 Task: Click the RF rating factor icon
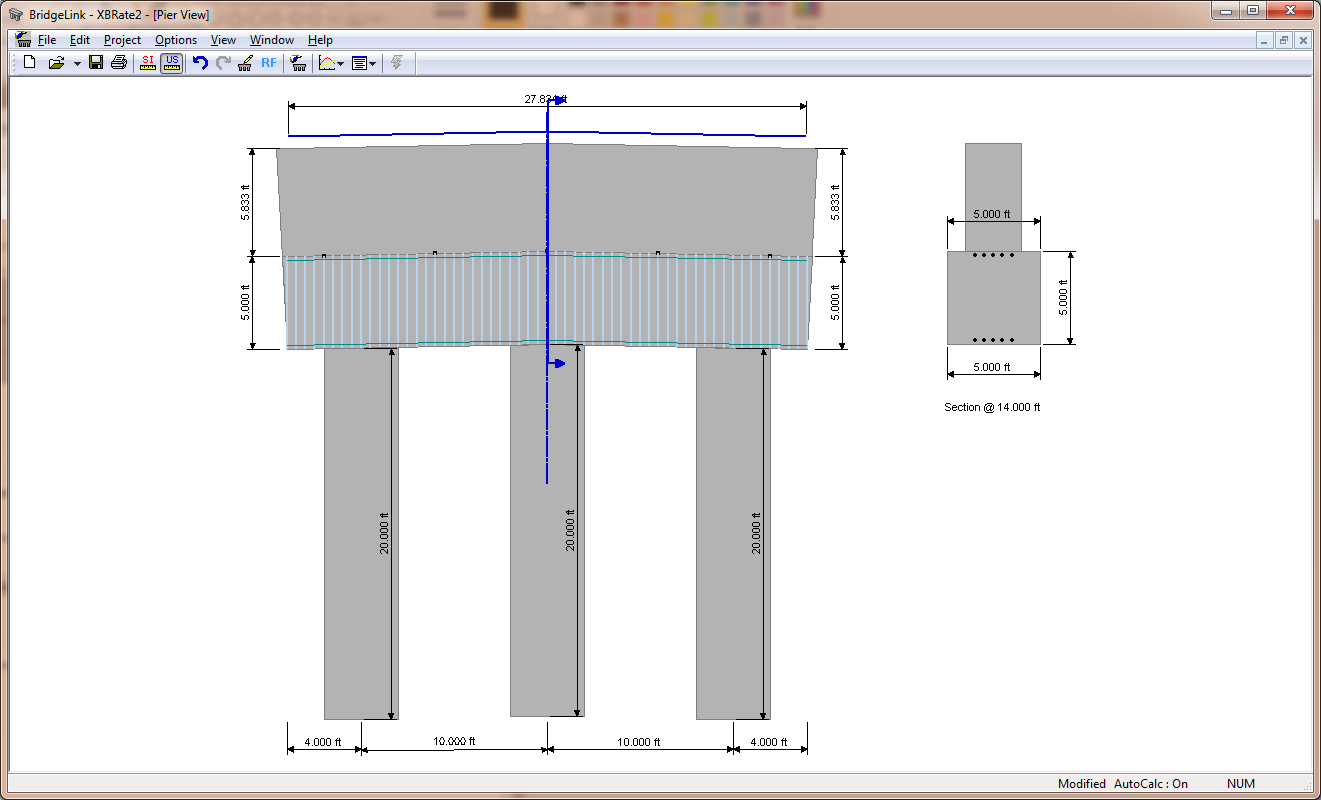[x=269, y=63]
